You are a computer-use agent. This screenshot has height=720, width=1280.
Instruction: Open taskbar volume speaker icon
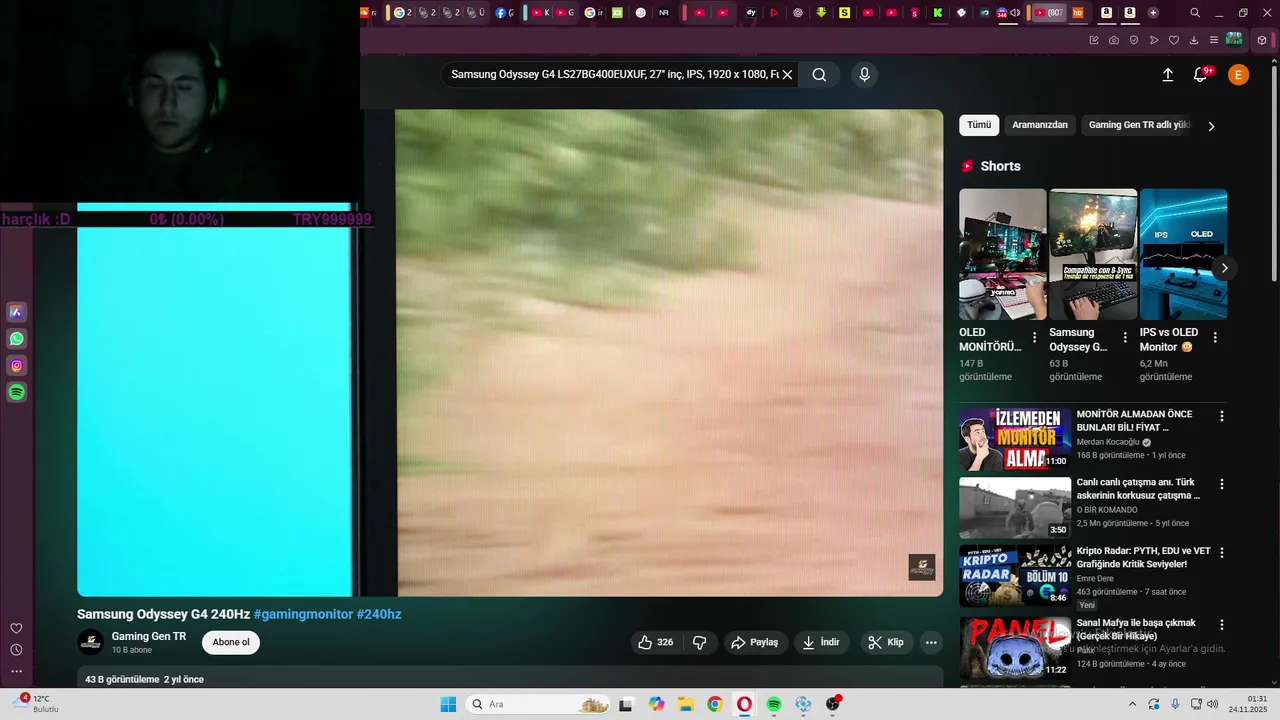pyautogui.click(x=1212, y=704)
